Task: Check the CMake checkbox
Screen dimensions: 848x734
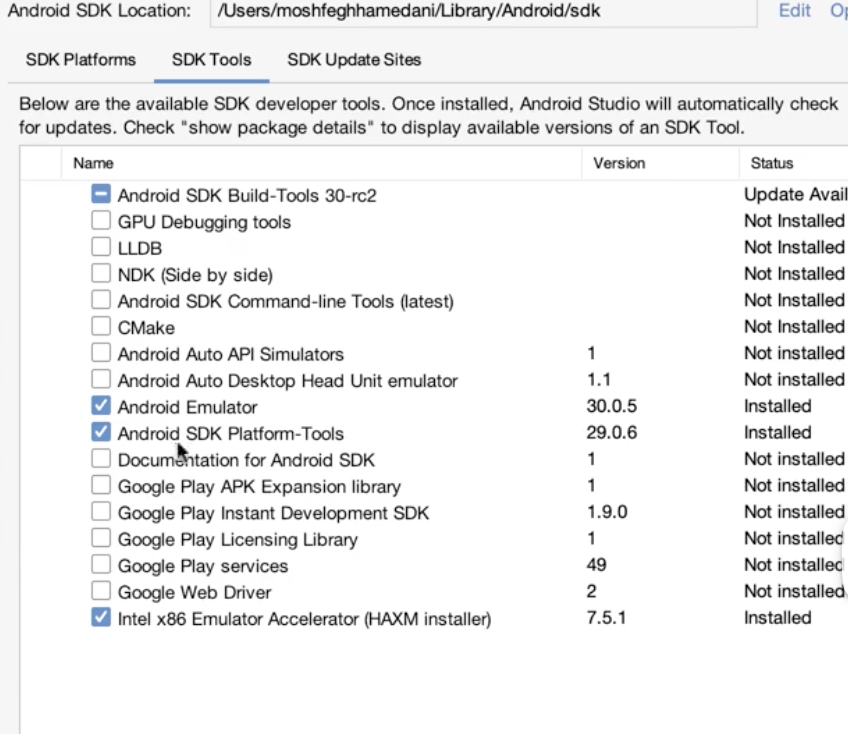Action: (x=101, y=326)
